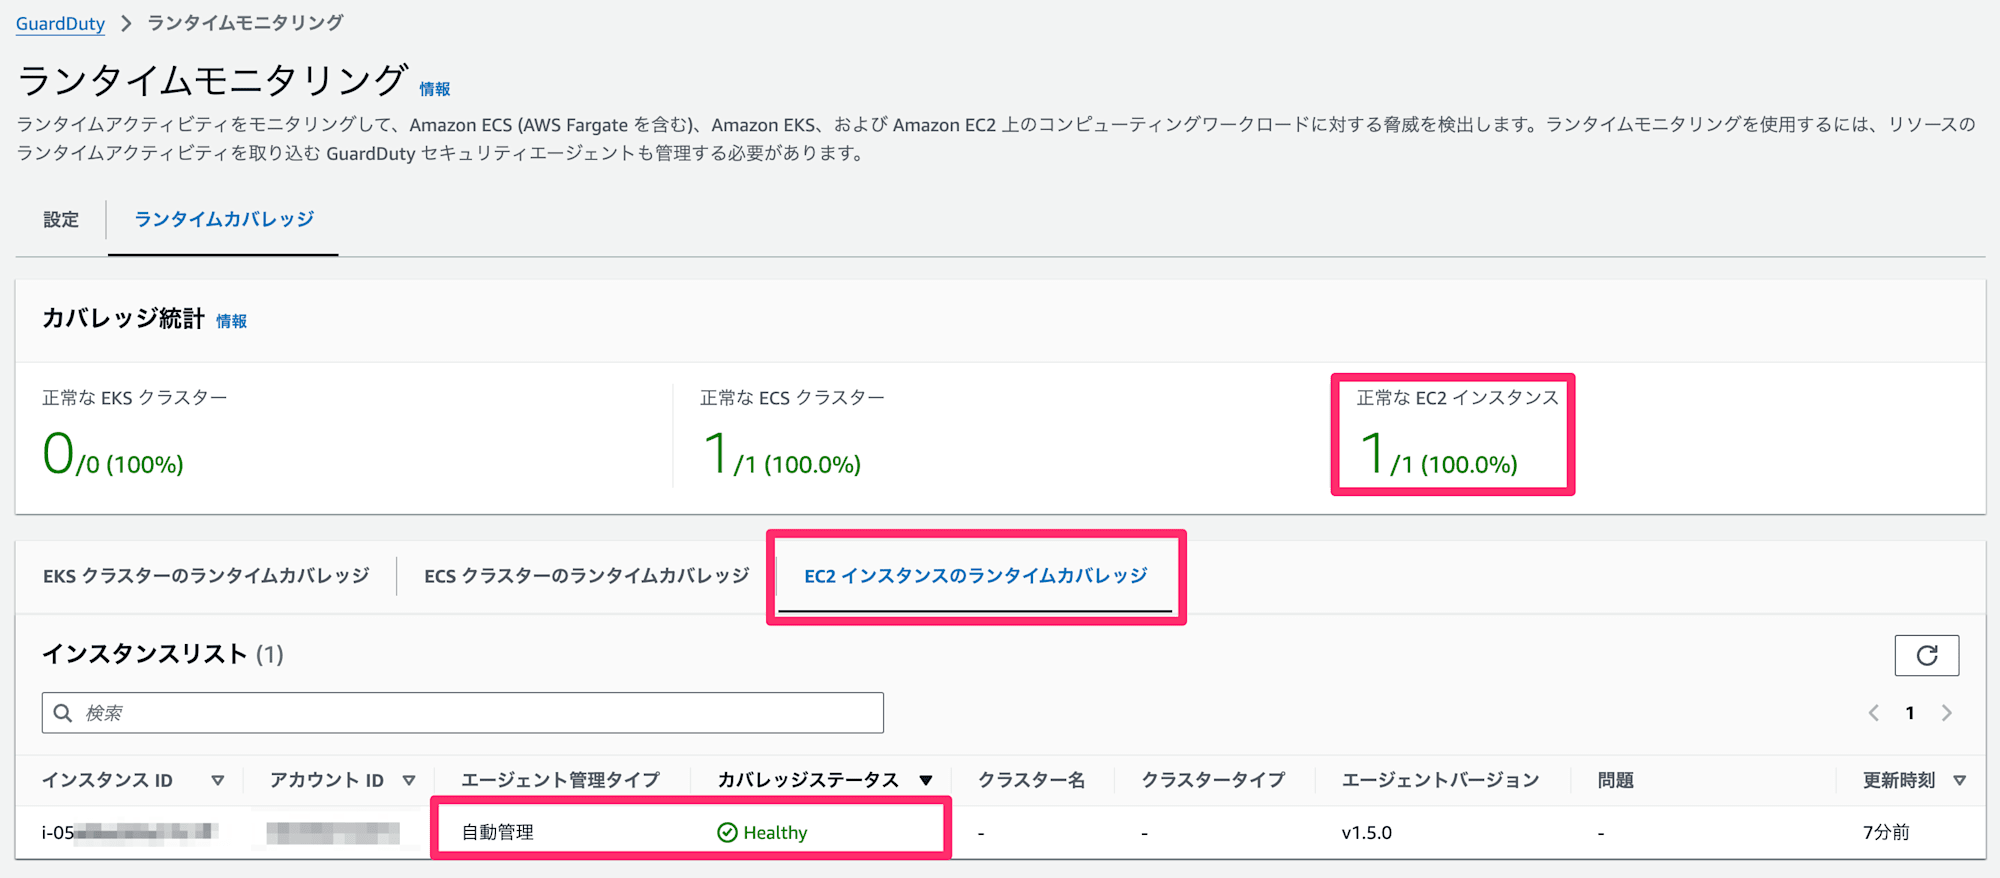Viewport: 2000px width, 878px height.
Task: Click 情報 link next to カバレッジ統計
Action: (231, 321)
